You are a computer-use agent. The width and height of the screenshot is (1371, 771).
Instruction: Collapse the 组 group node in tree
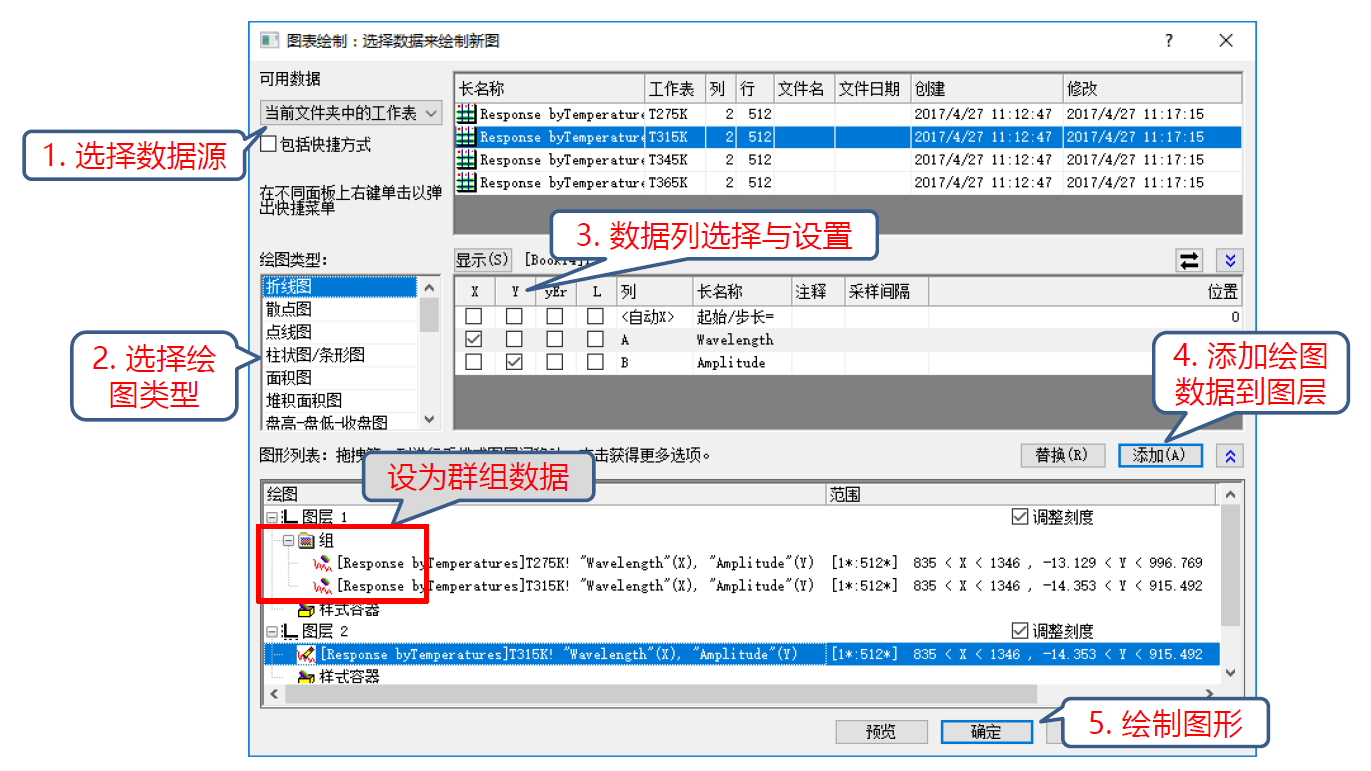[289, 541]
